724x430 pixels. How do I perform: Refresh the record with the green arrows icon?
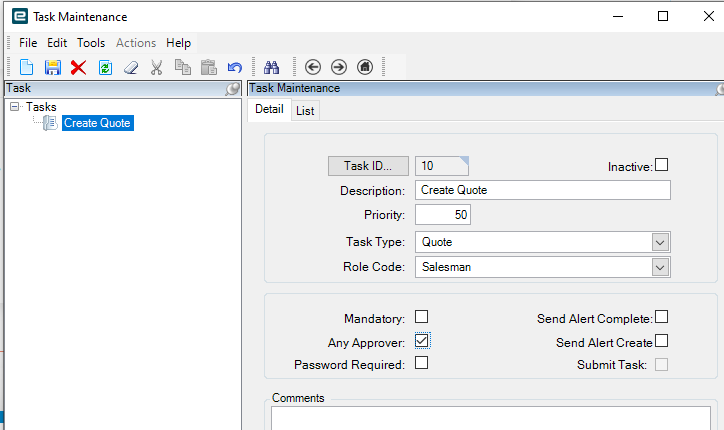coord(105,67)
